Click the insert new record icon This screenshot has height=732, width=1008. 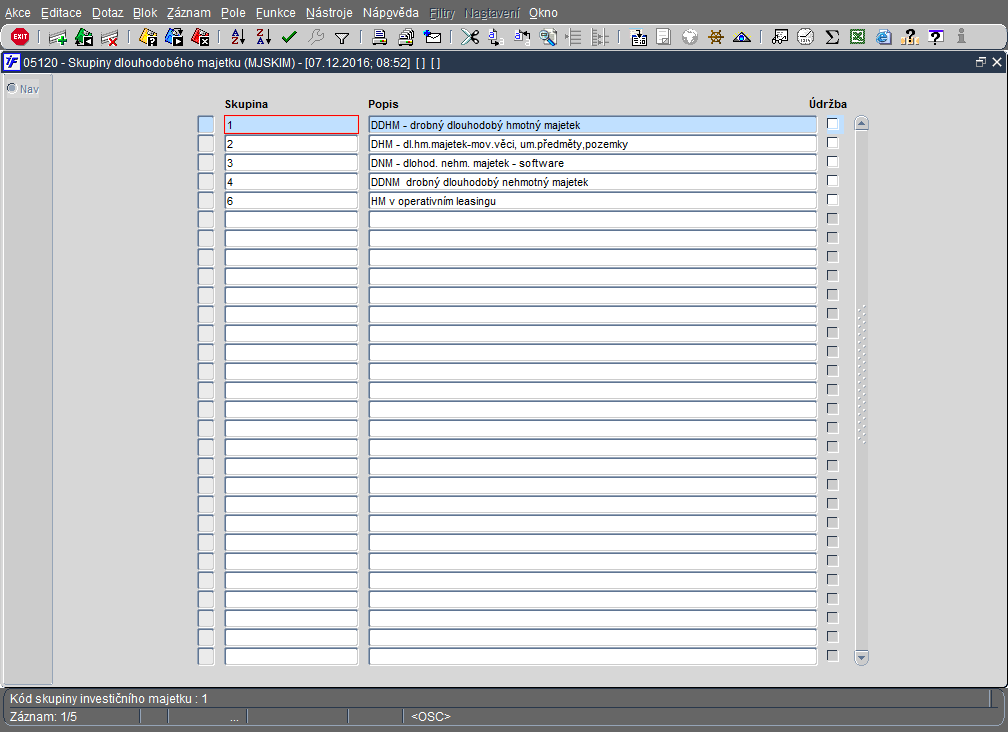click(58, 37)
